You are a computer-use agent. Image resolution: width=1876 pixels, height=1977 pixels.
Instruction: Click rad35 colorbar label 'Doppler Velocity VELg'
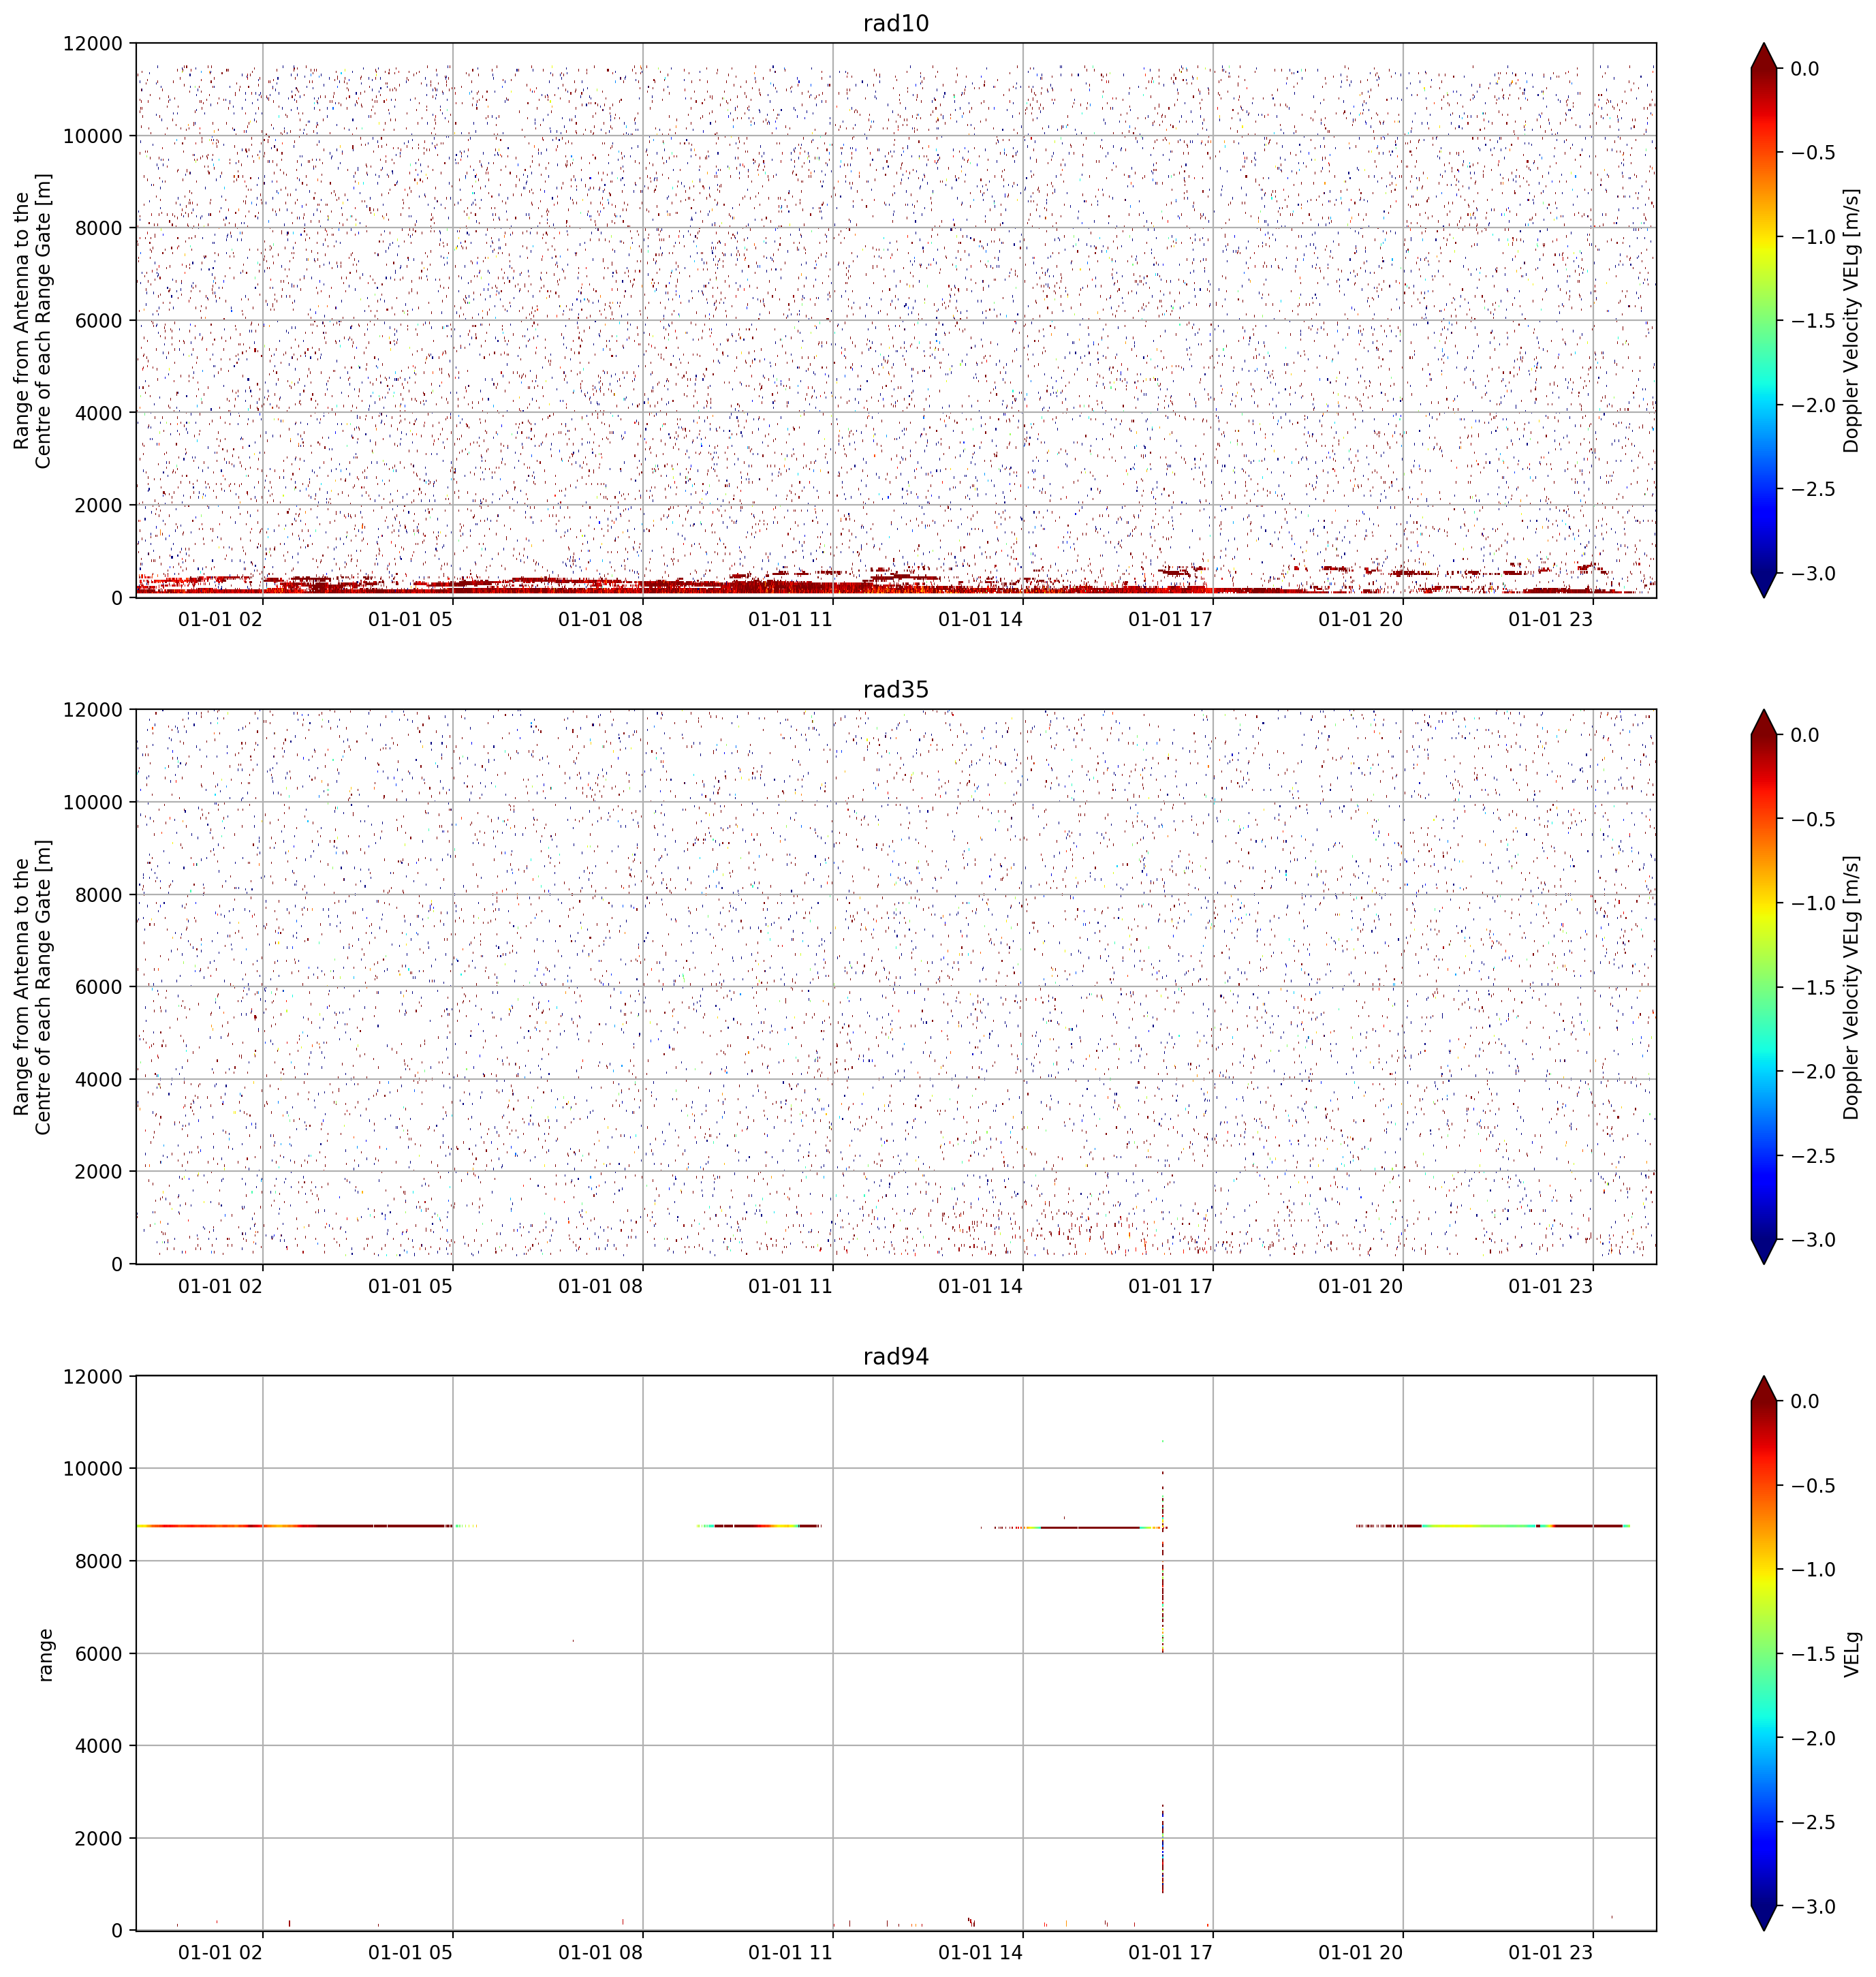click(x=1852, y=987)
